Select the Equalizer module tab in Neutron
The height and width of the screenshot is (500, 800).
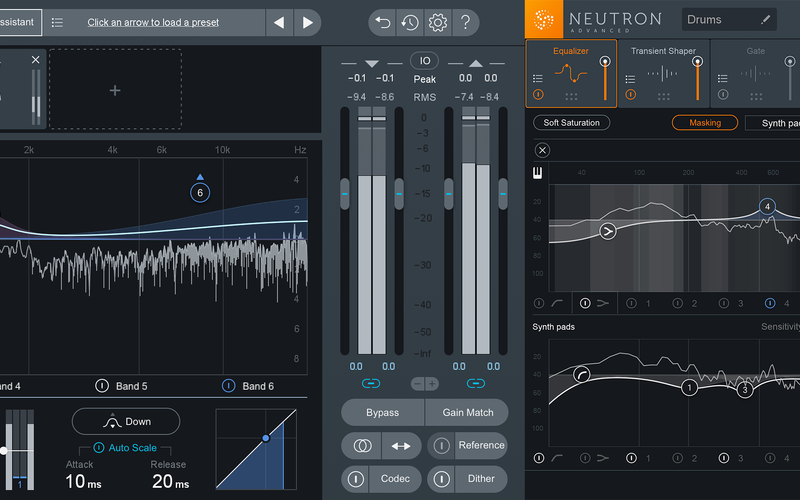coord(571,73)
